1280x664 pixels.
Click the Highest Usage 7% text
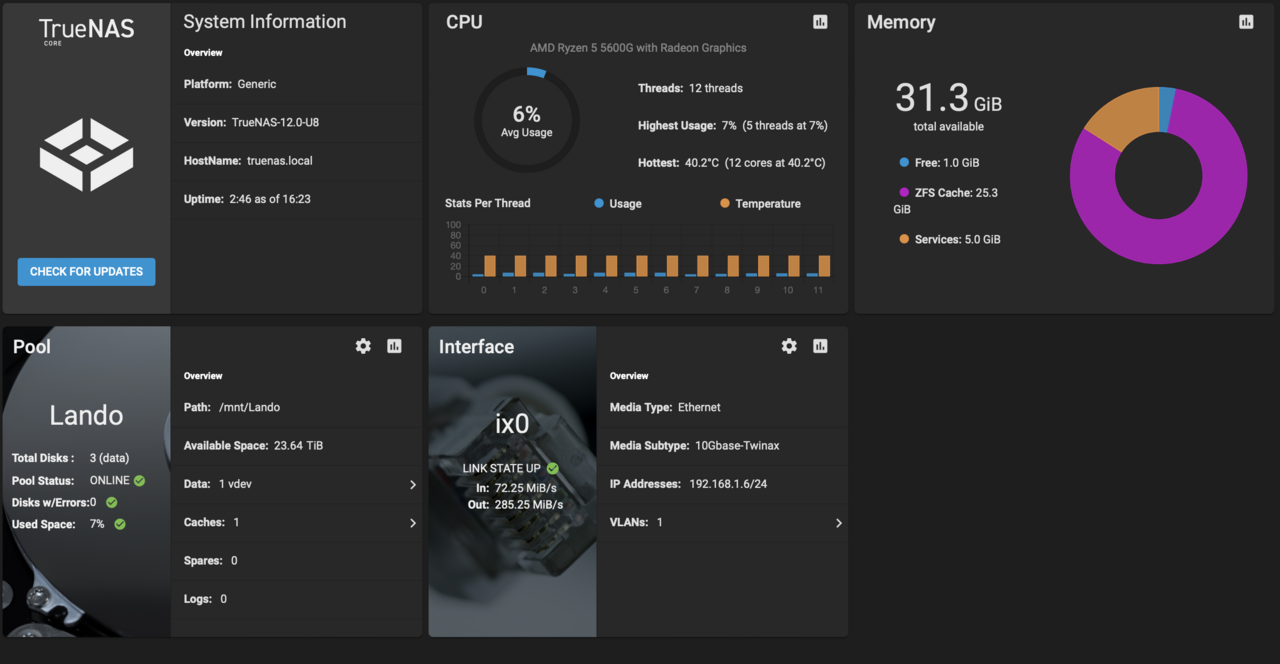pyautogui.click(x=732, y=126)
